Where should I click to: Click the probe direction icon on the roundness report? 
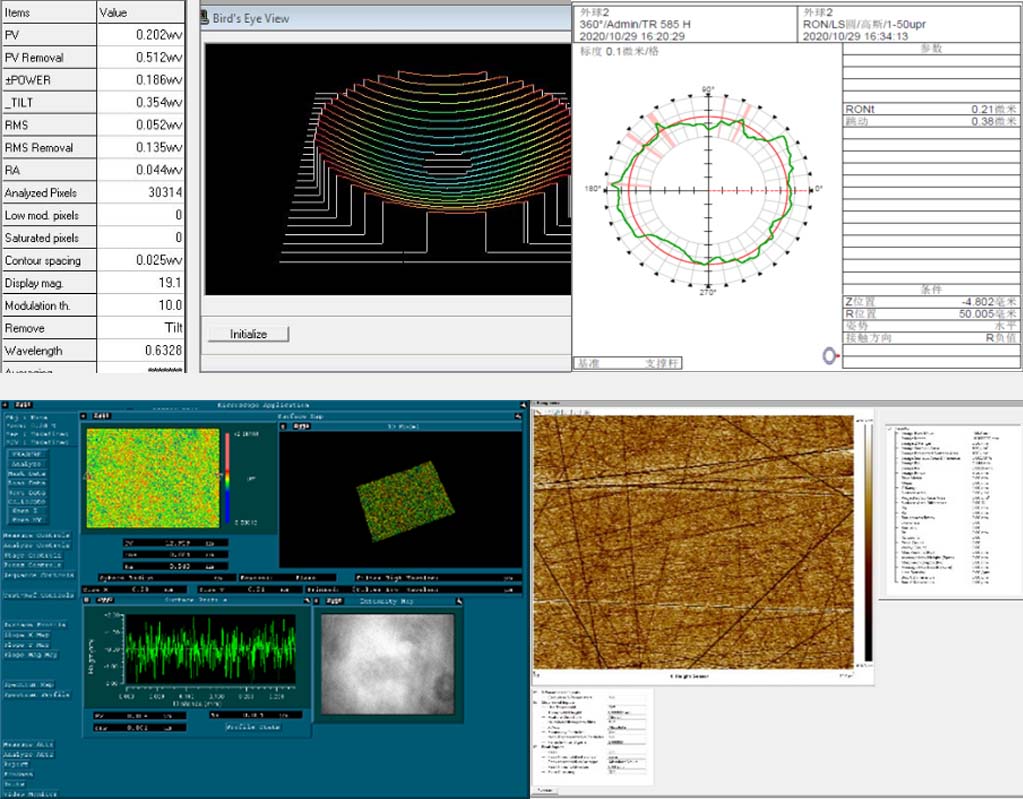pyautogui.click(x=831, y=353)
